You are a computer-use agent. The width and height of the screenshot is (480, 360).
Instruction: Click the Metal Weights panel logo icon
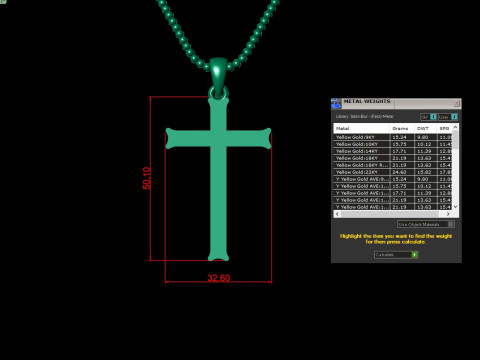[336, 104]
